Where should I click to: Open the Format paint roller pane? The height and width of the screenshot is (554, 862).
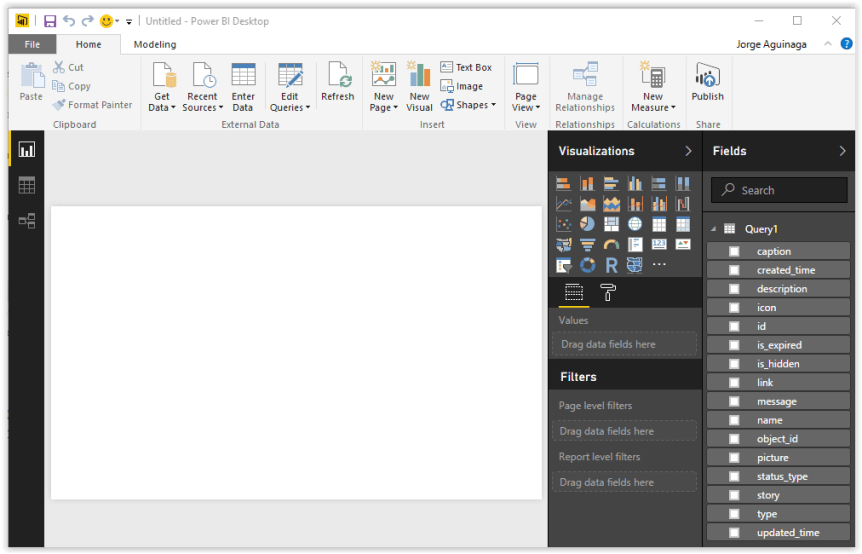pyautogui.click(x=607, y=292)
